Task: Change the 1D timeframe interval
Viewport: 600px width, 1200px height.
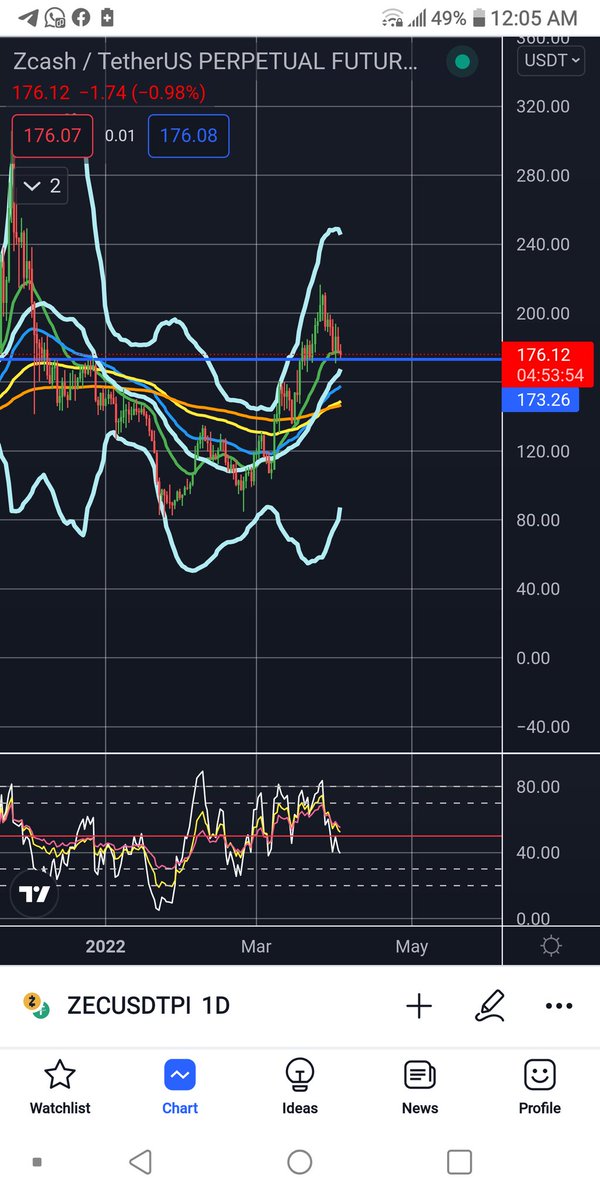Action: (216, 1006)
